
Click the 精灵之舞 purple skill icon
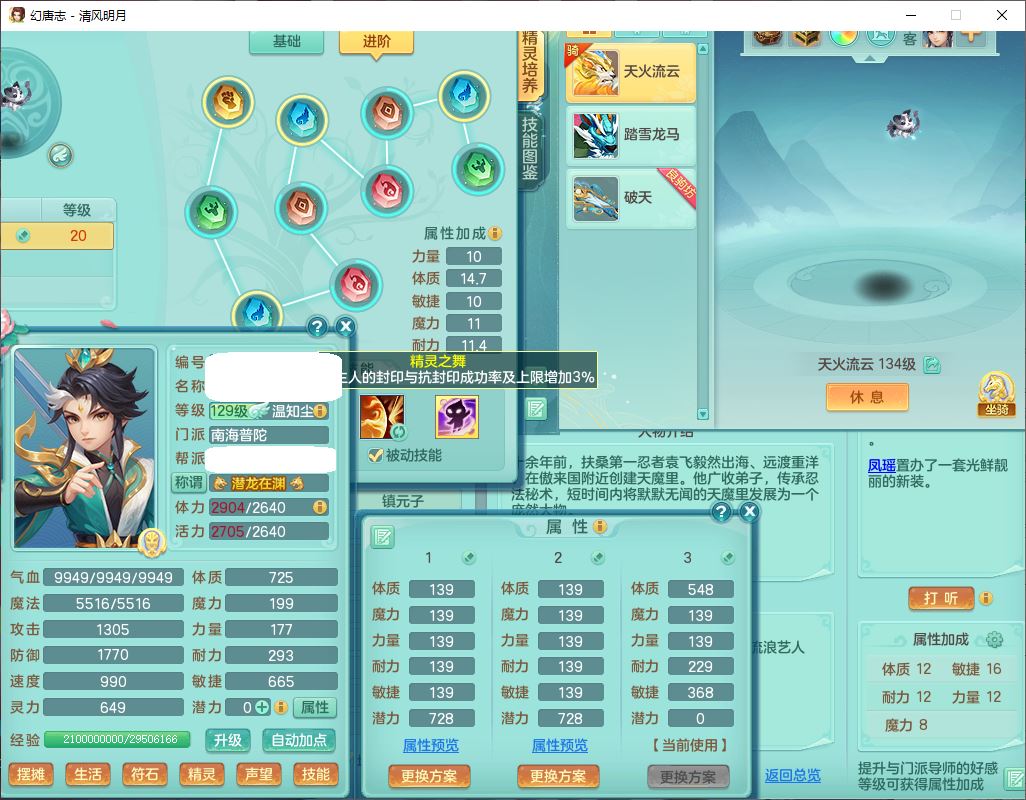pyautogui.click(x=456, y=416)
